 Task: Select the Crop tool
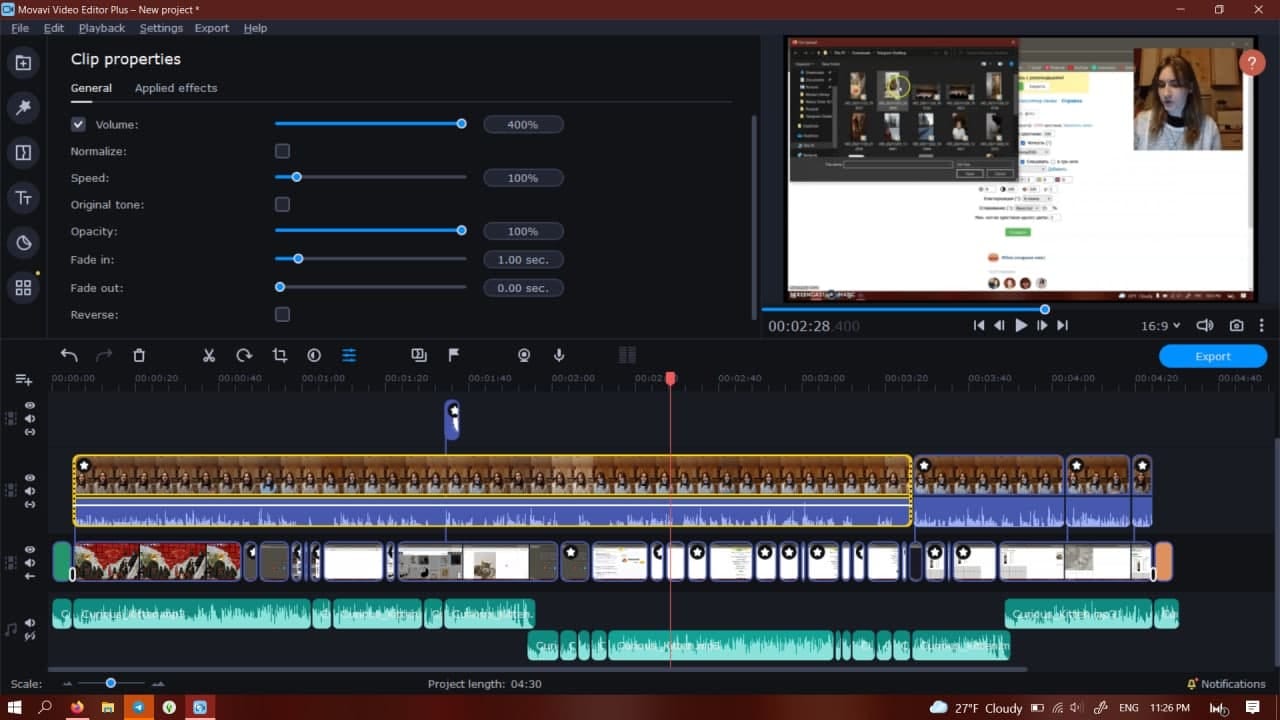tap(280, 355)
